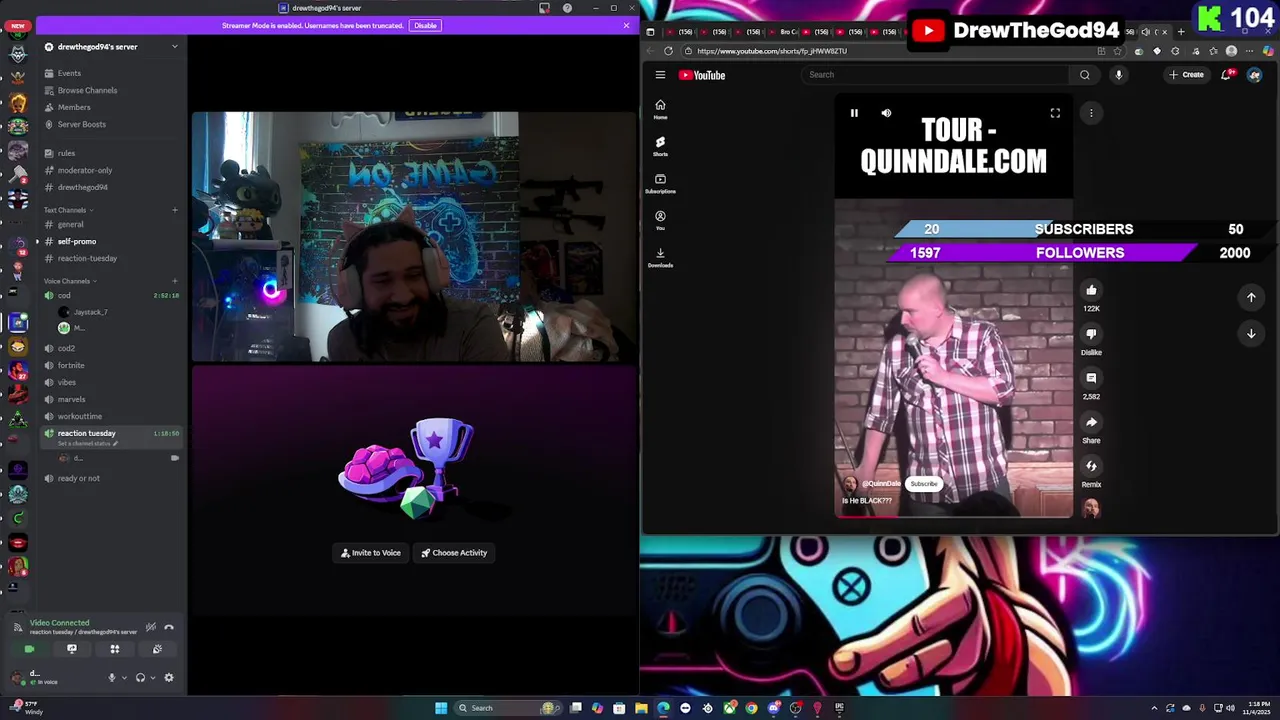Open YouTube notifications bell
The width and height of the screenshot is (1280, 720).
click(x=1227, y=75)
